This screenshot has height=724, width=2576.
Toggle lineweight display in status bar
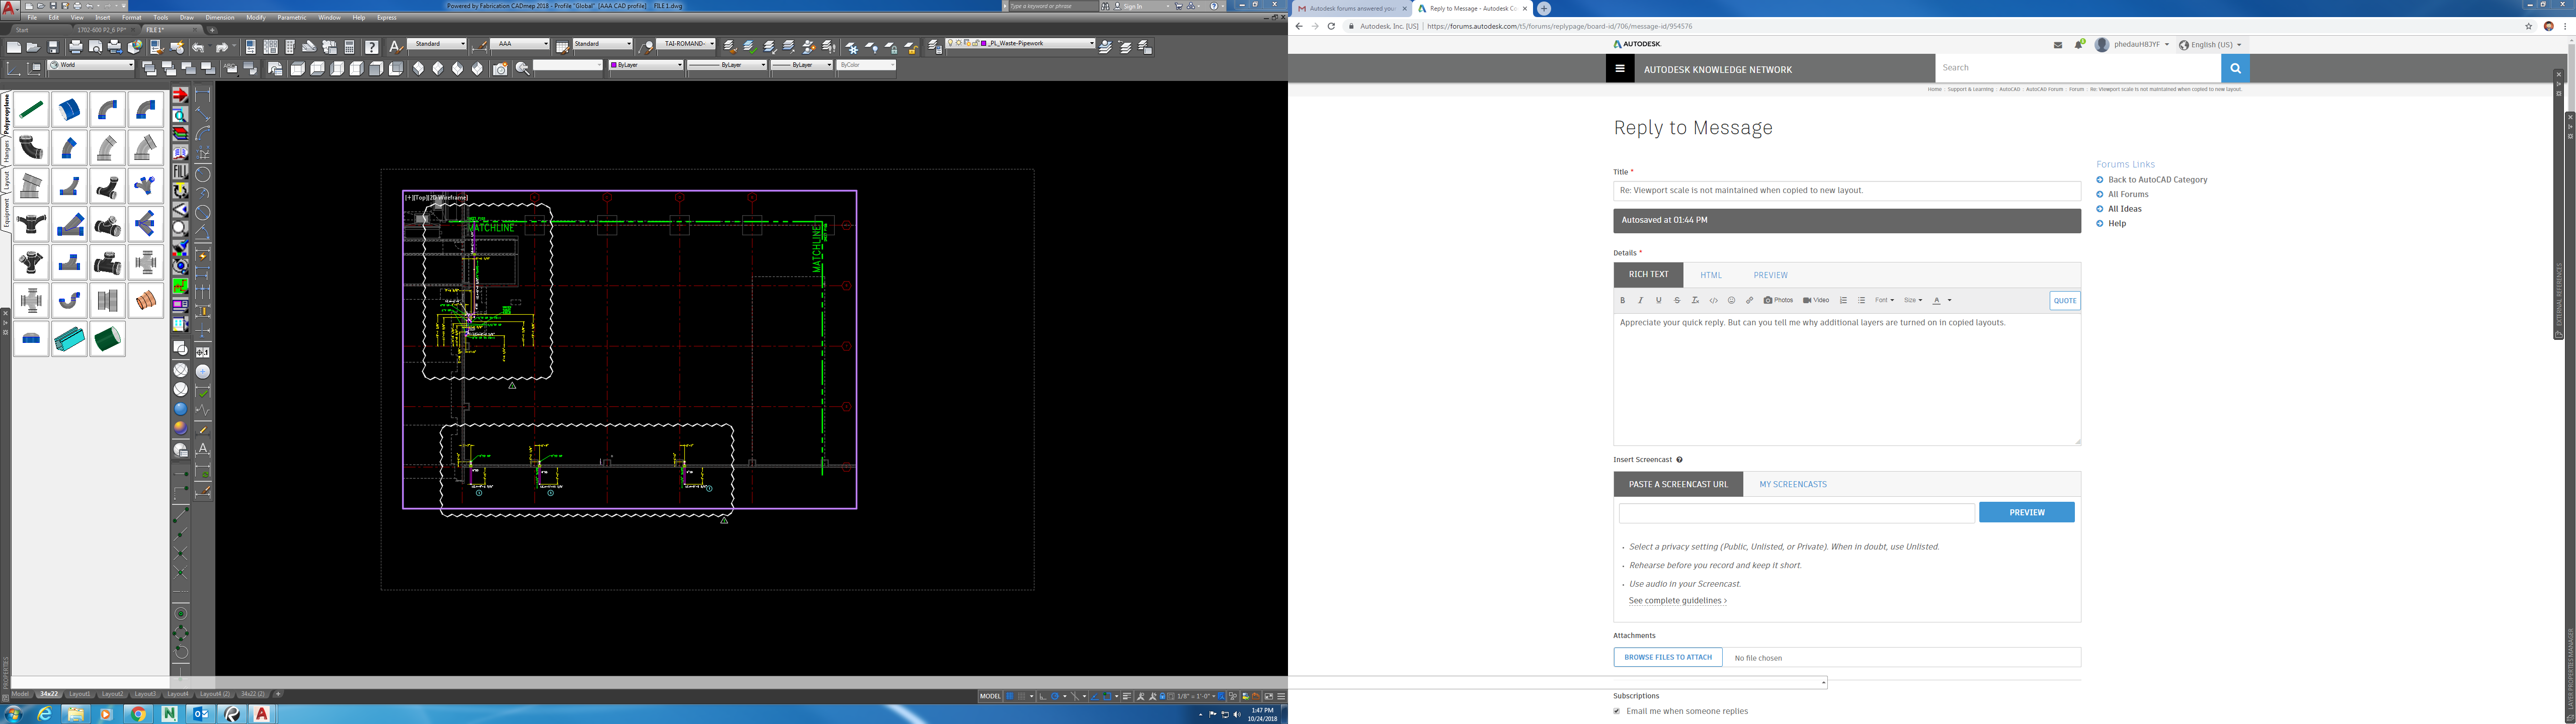(x=1127, y=696)
